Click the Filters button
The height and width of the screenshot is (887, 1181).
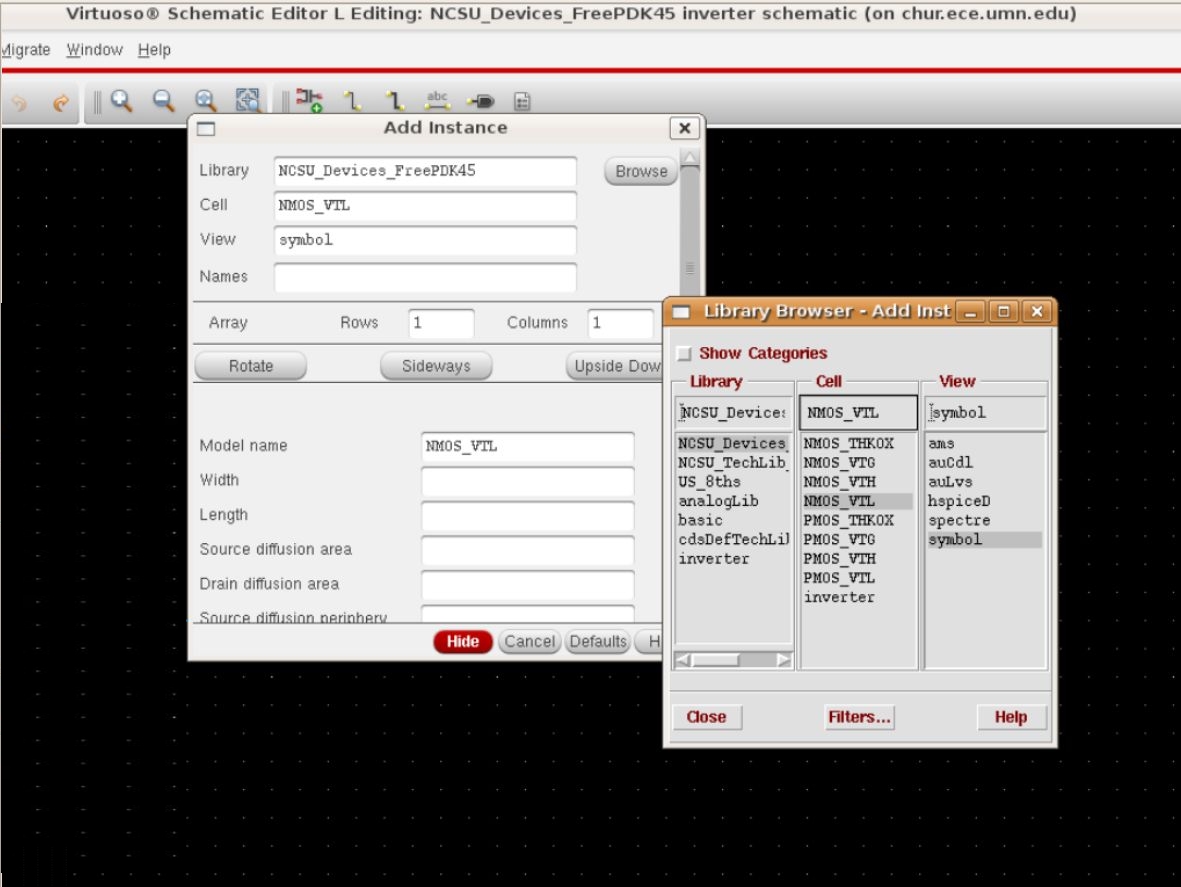point(858,717)
